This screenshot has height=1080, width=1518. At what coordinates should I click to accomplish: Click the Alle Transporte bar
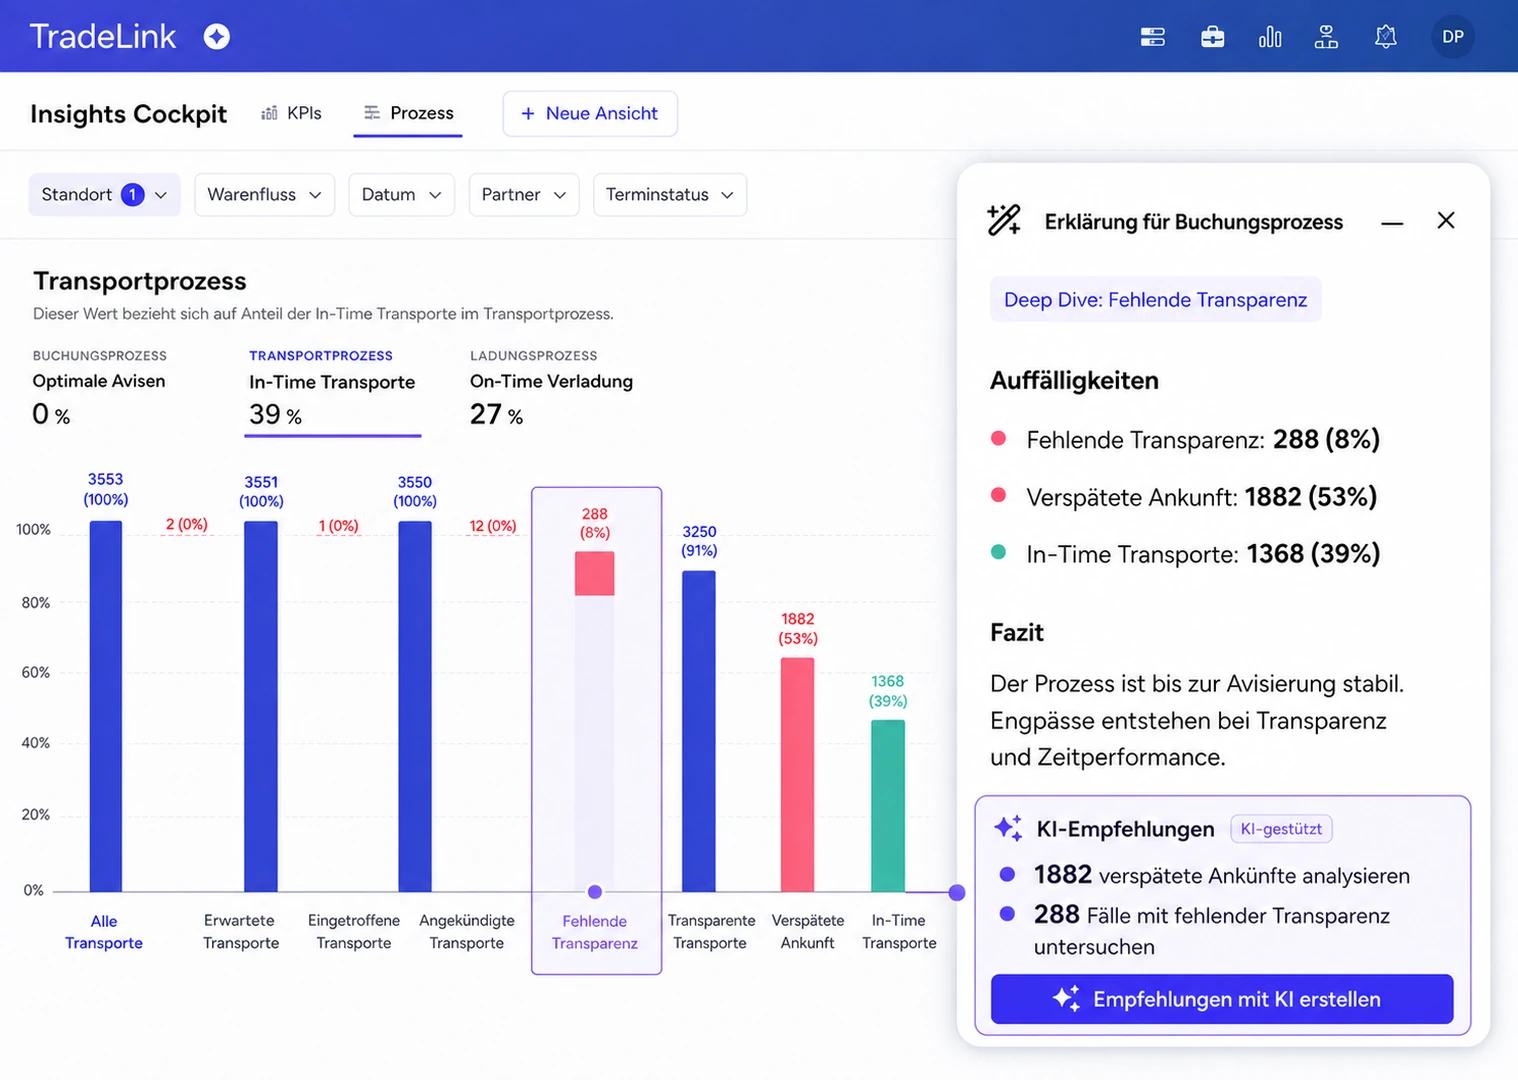pos(106,706)
